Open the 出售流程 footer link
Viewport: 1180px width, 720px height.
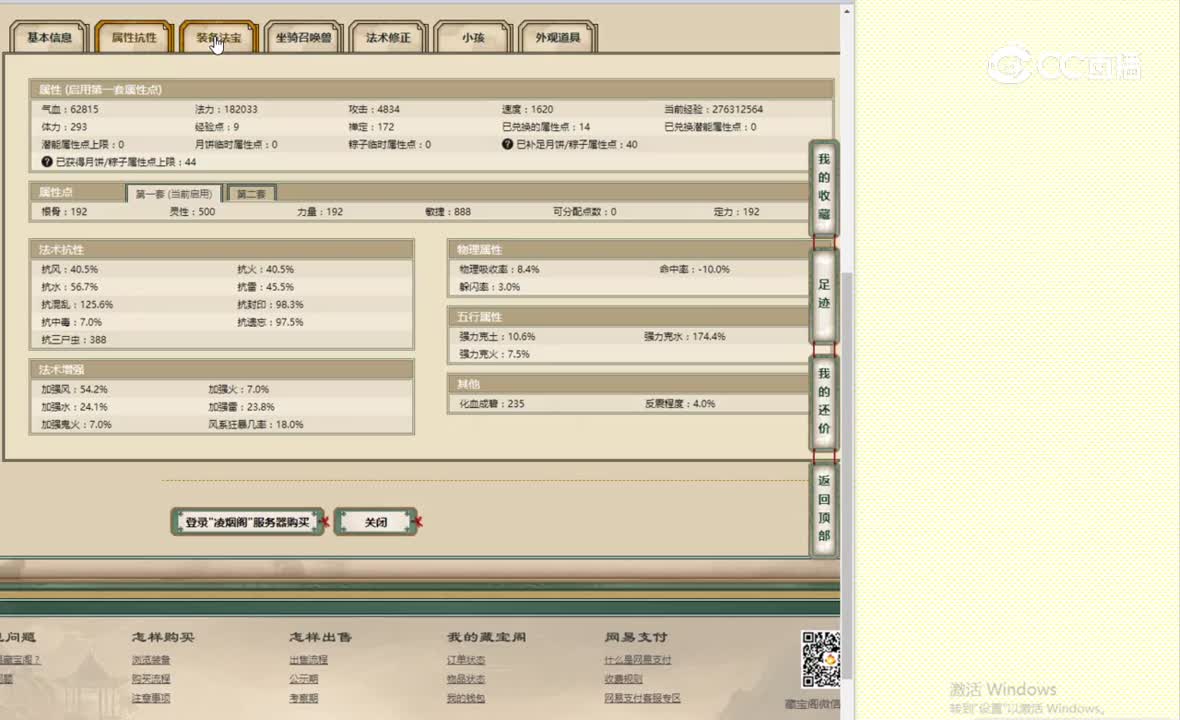click(309, 660)
